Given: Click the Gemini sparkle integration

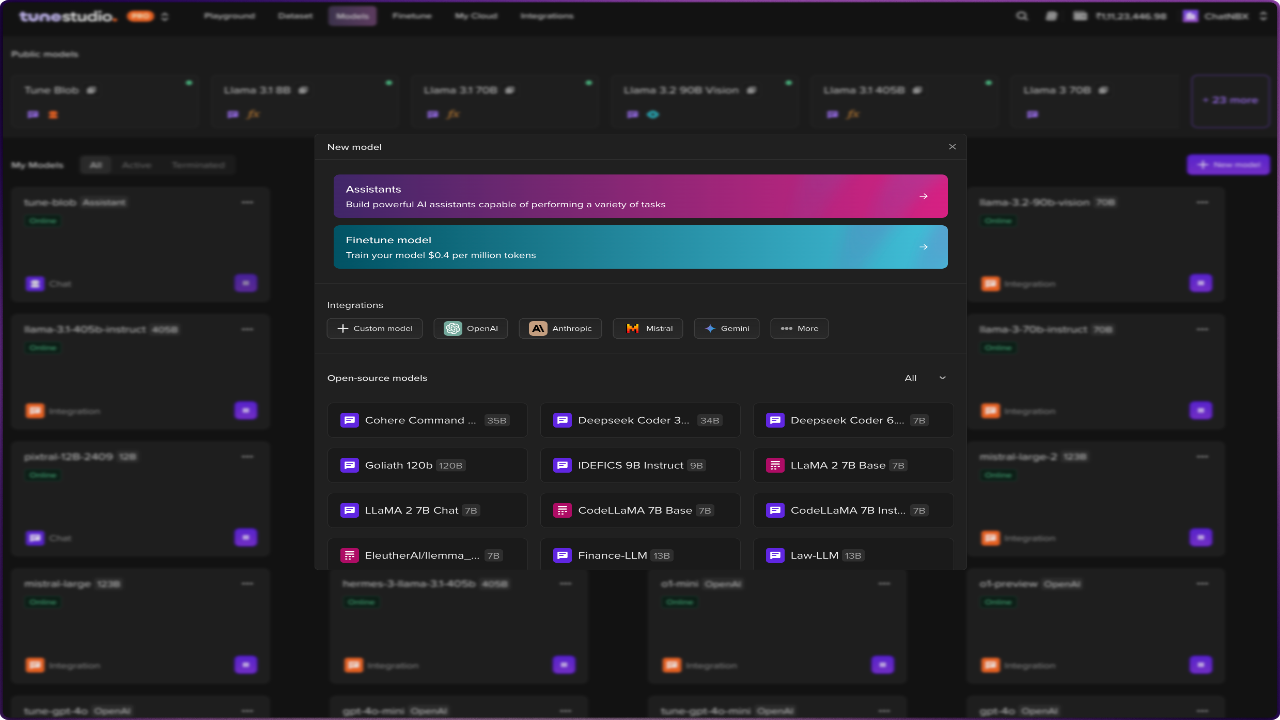Looking at the screenshot, I should pyautogui.click(x=710, y=328).
